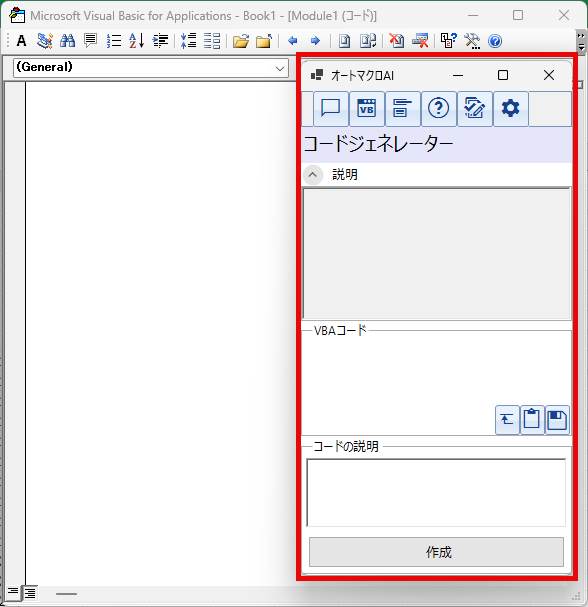Copy VBA code with clipboard icon
Image resolution: width=588 pixels, height=607 pixels.
pos(532,420)
